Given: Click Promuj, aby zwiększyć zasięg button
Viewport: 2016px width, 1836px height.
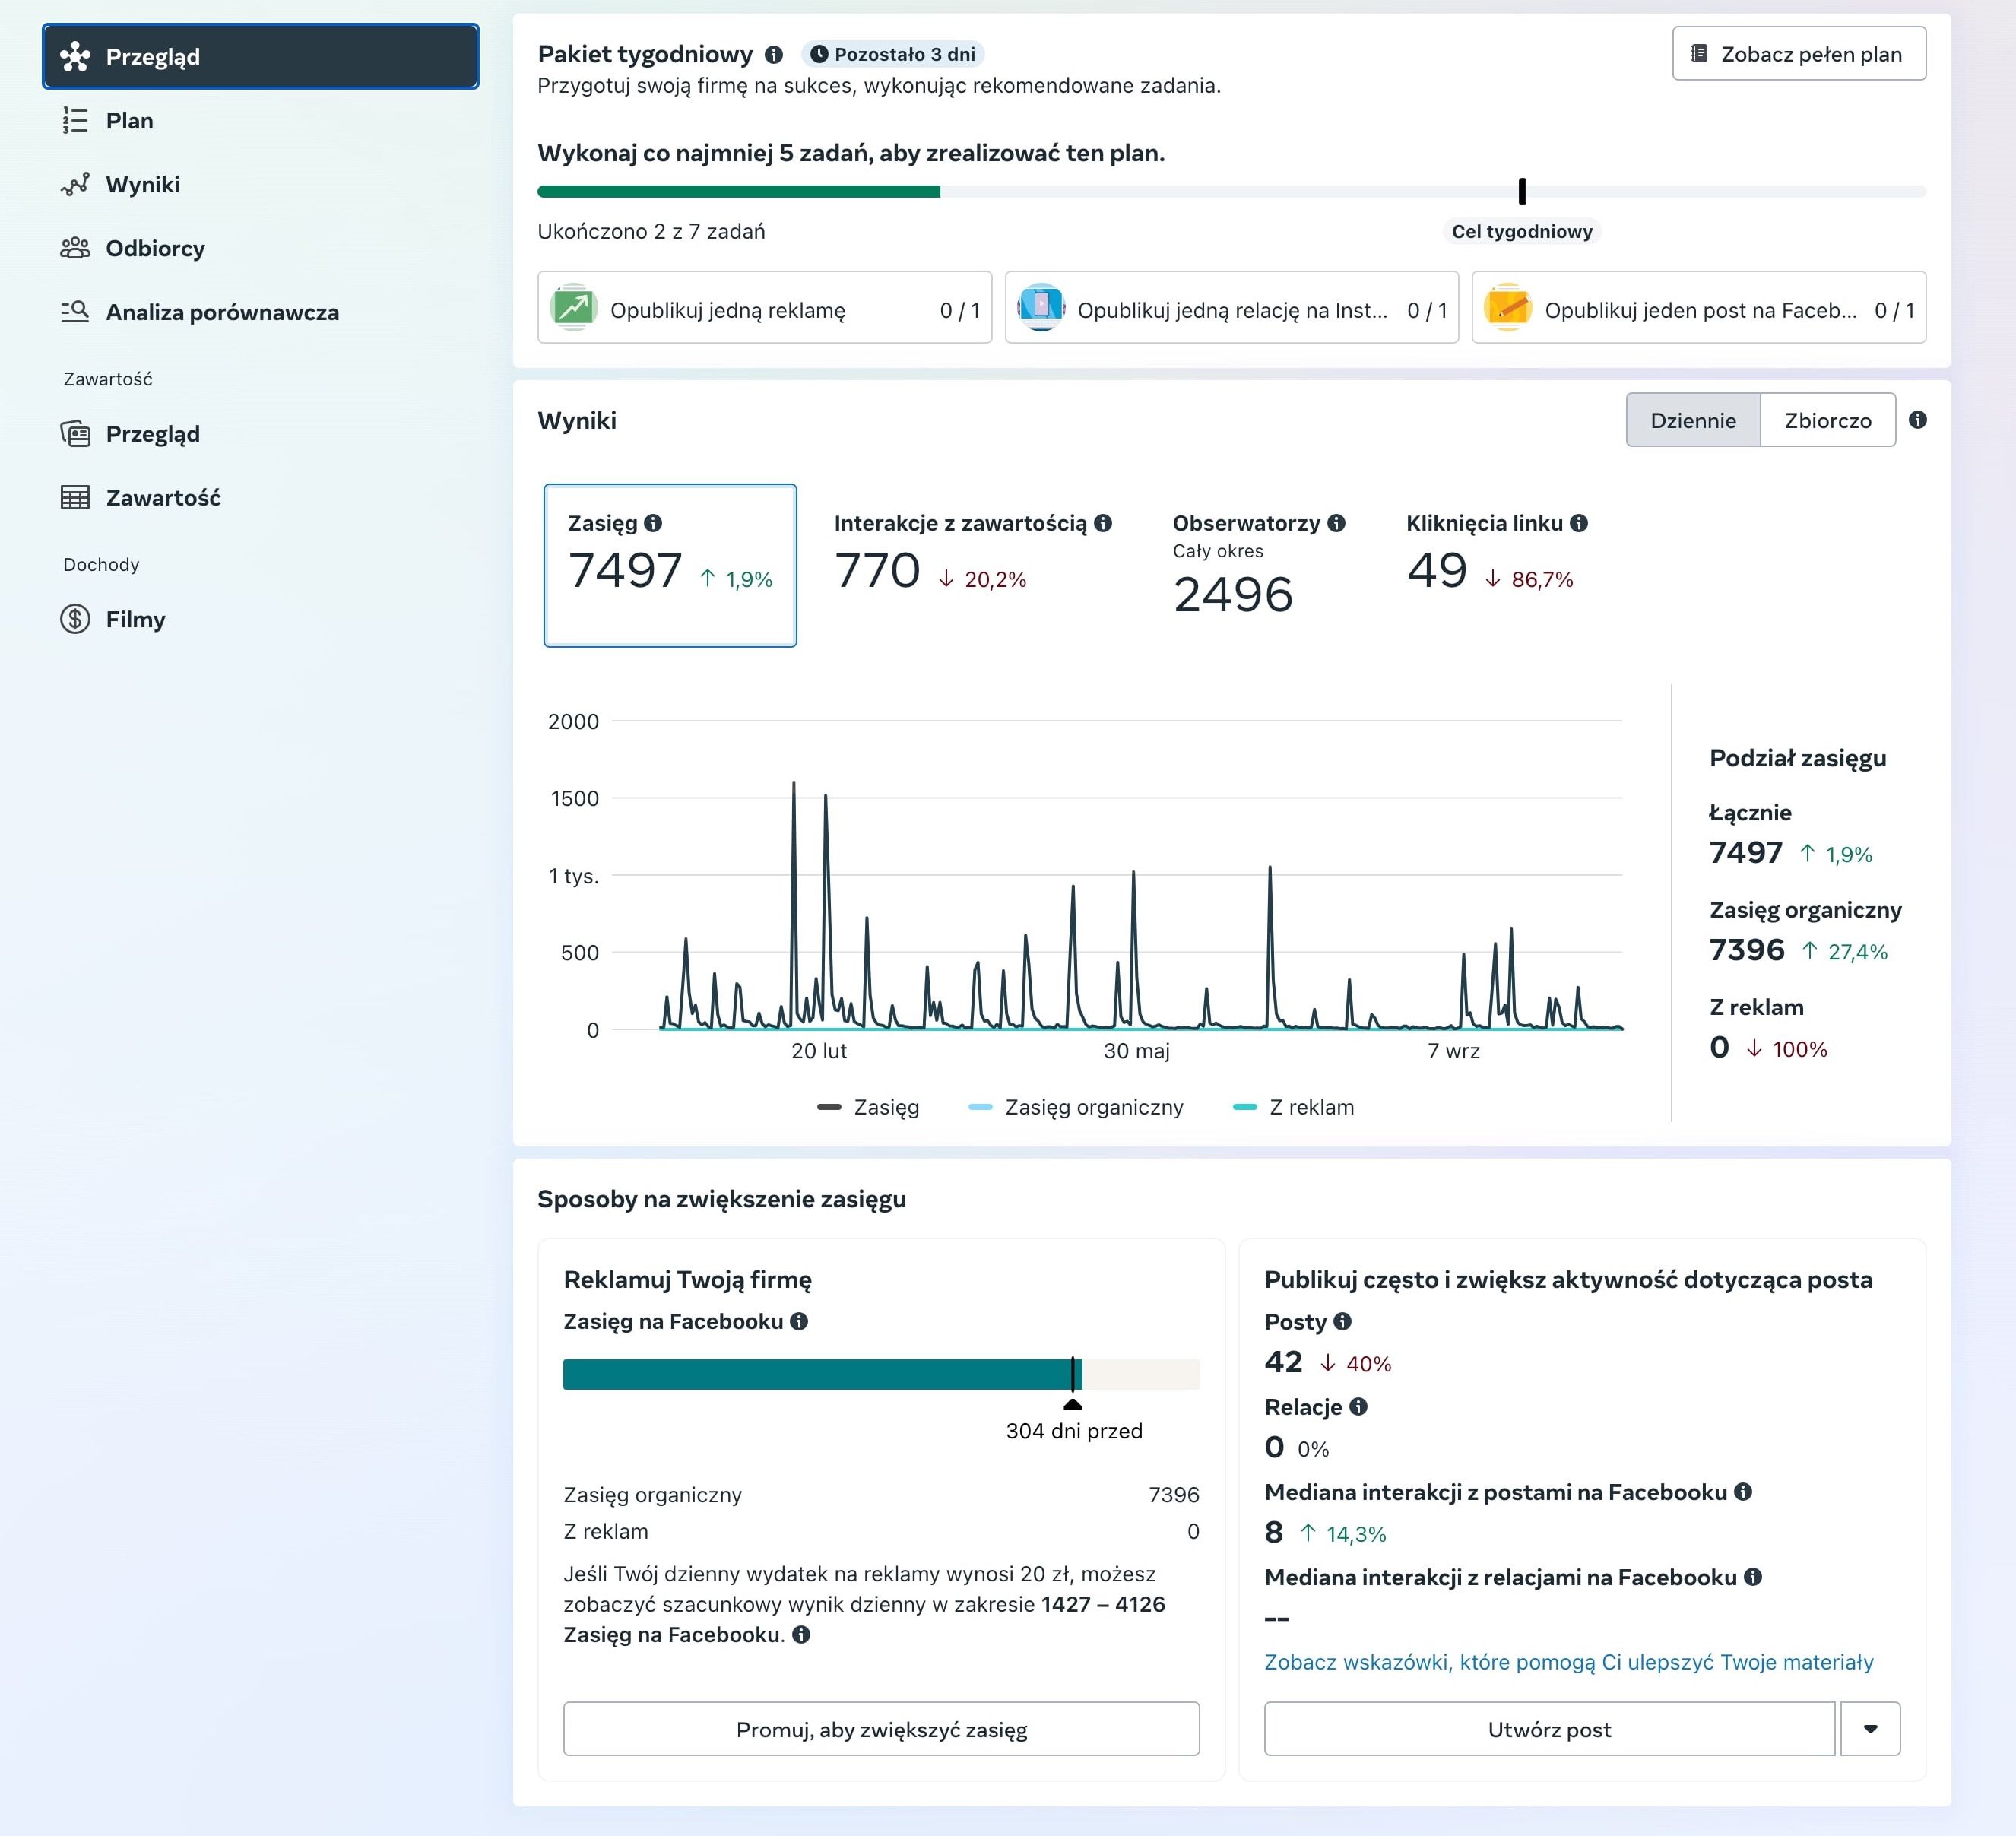Looking at the screenshot, I should [881, 1729].
